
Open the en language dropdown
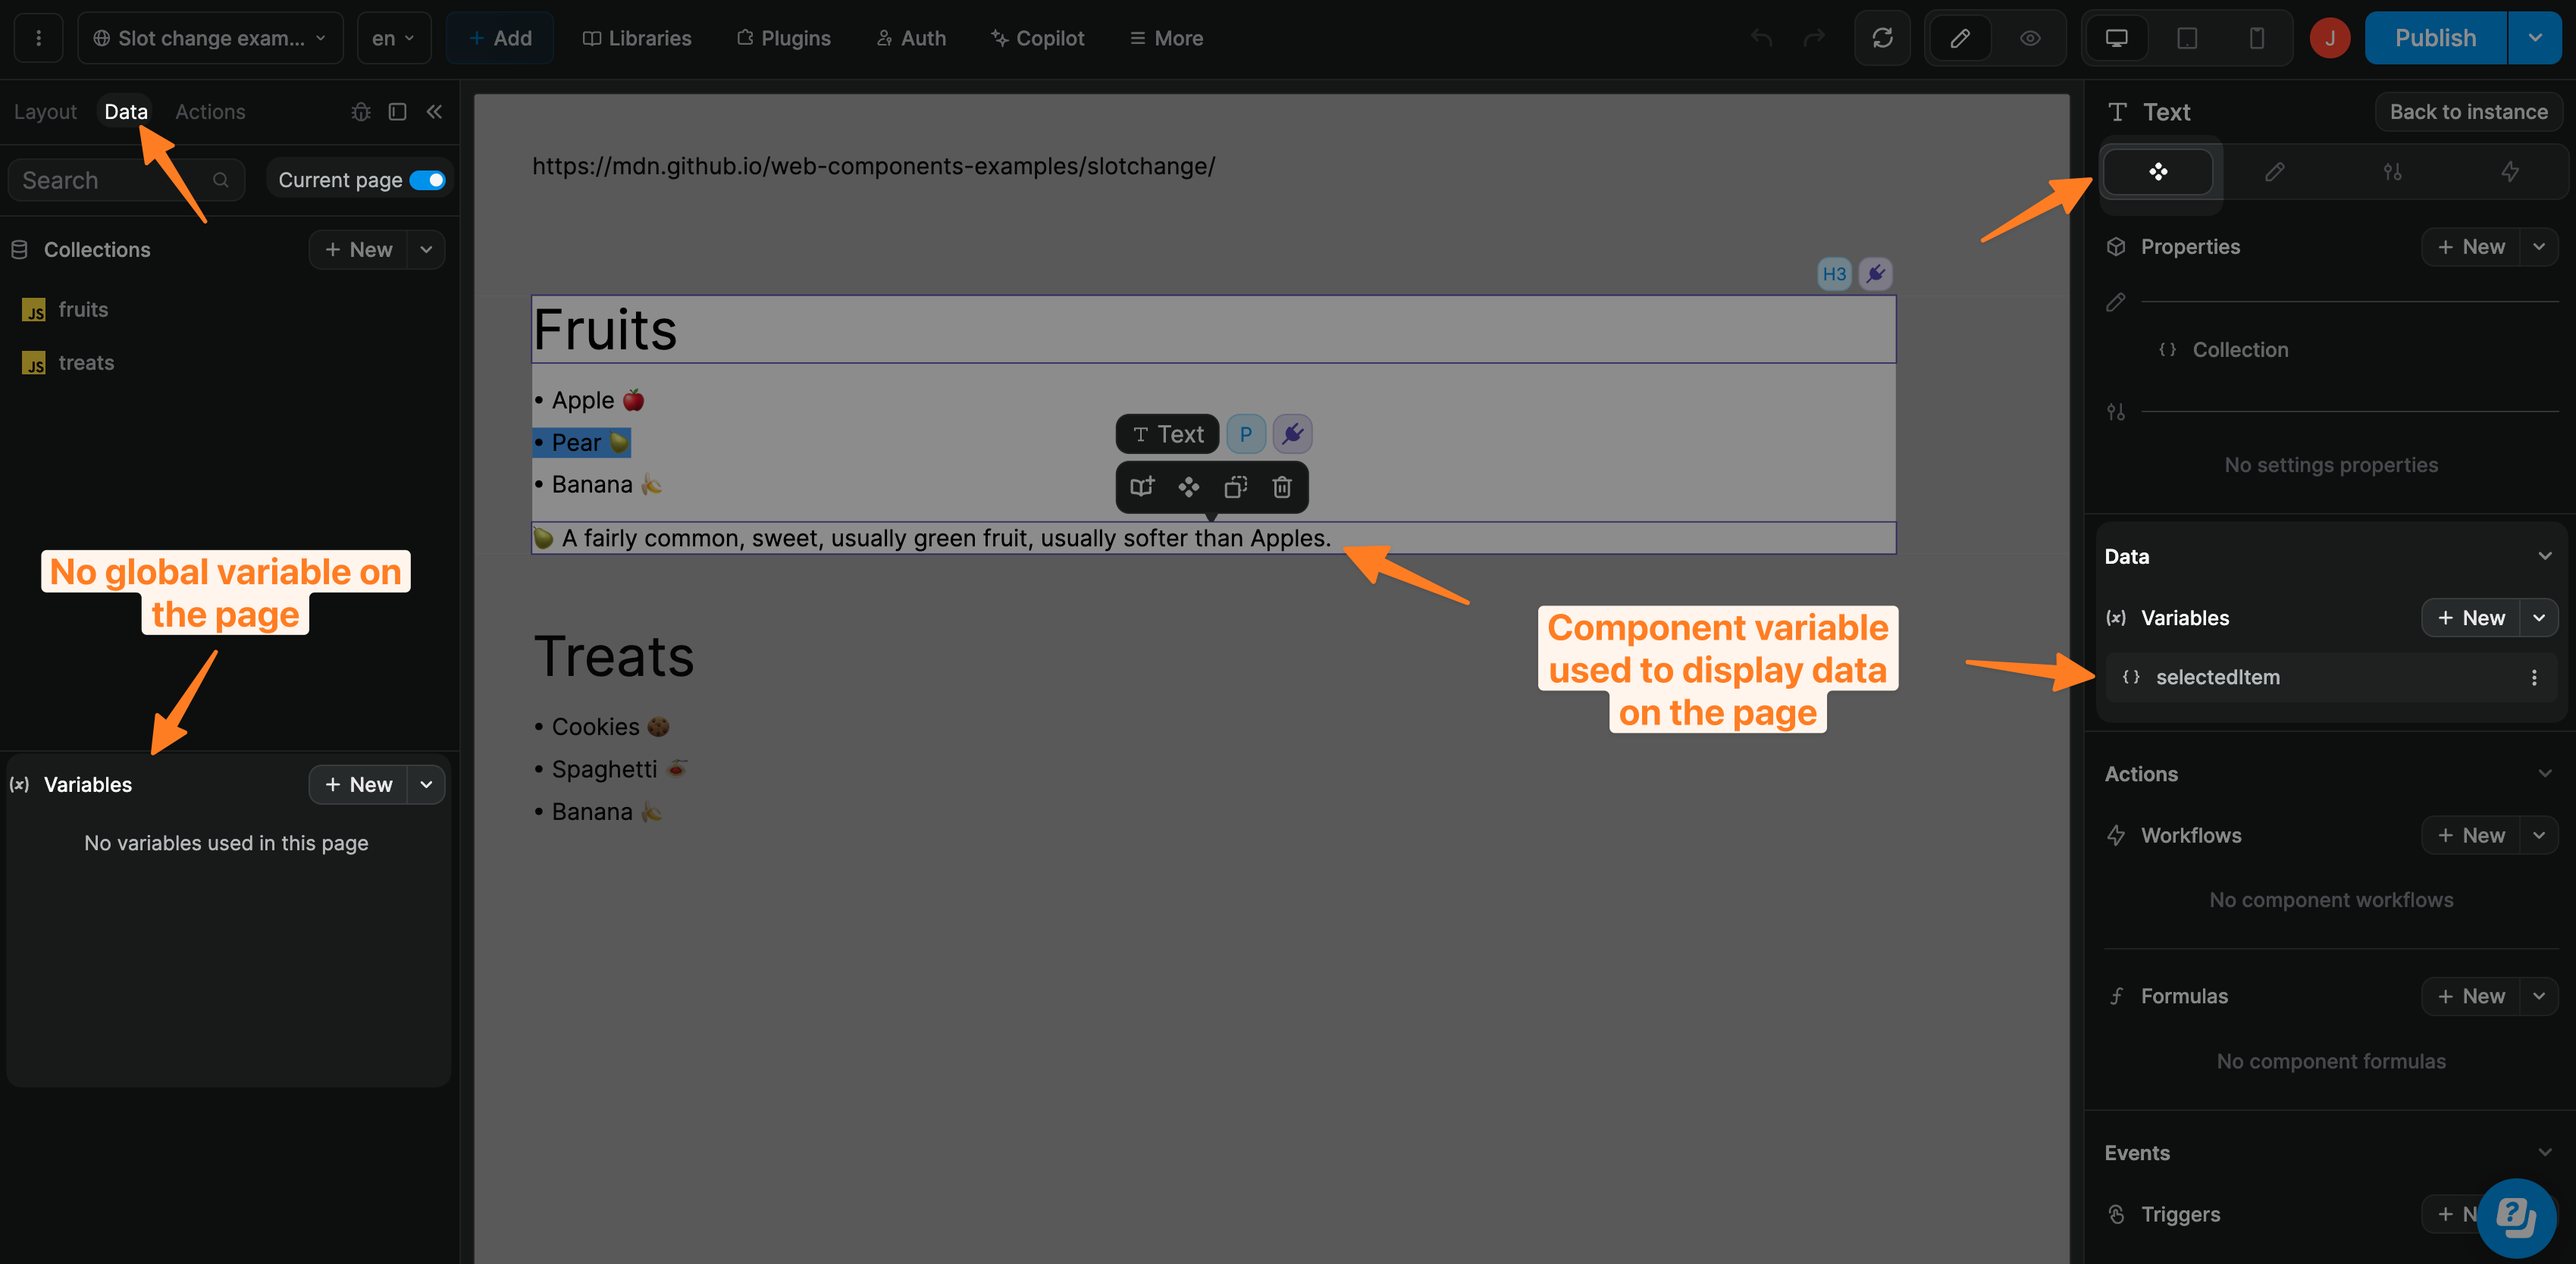click(x=393, y=38)
